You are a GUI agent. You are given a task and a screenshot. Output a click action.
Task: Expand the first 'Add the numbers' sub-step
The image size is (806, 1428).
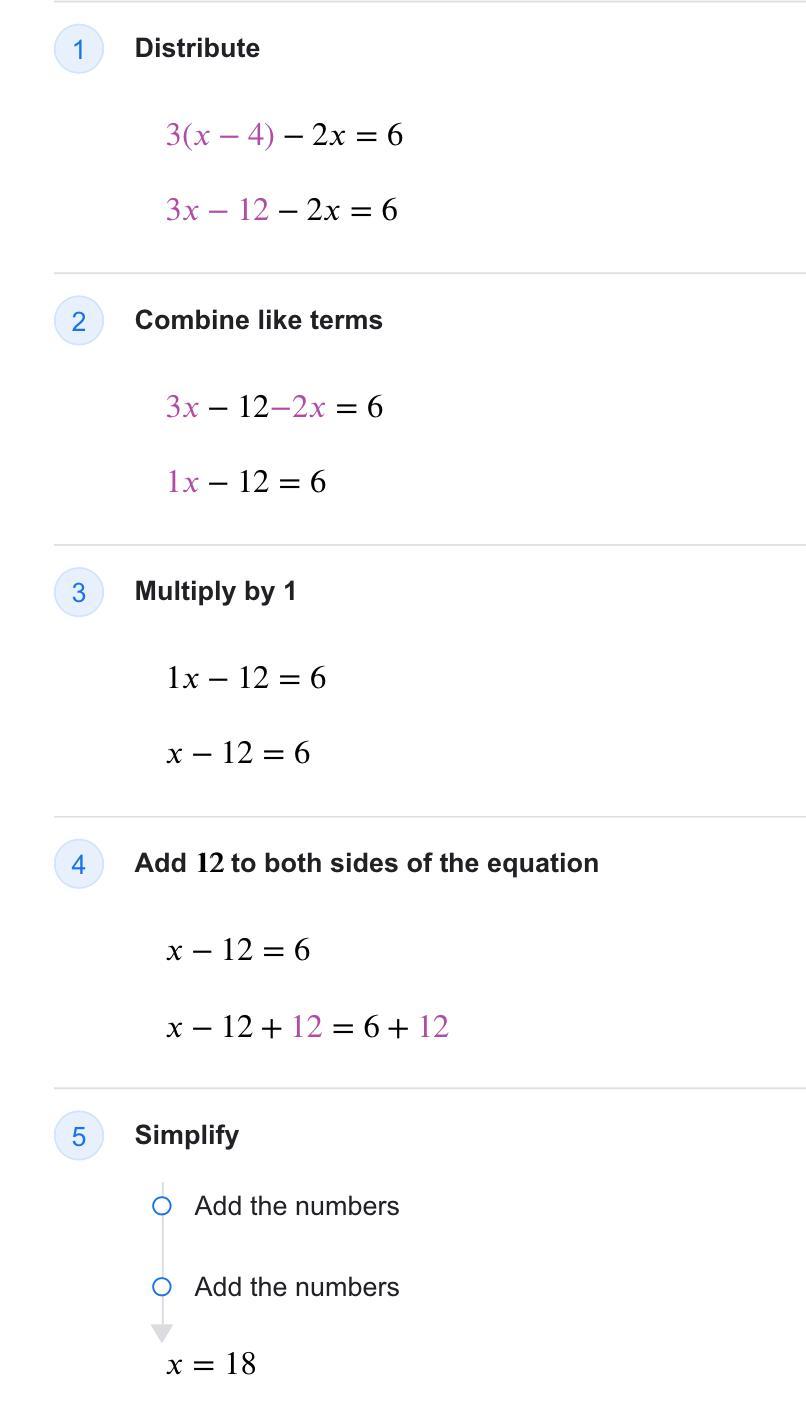pyautogui.click(x=297, y=1206)
